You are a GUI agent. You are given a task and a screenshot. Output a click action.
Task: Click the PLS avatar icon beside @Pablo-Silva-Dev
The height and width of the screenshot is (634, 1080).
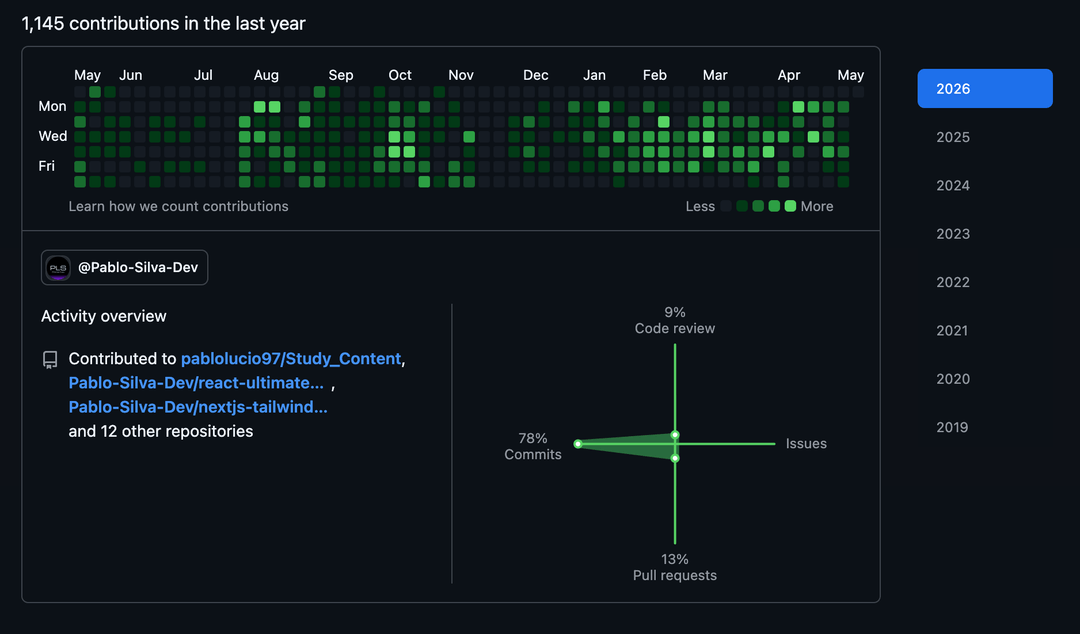[x=58, y=267]
